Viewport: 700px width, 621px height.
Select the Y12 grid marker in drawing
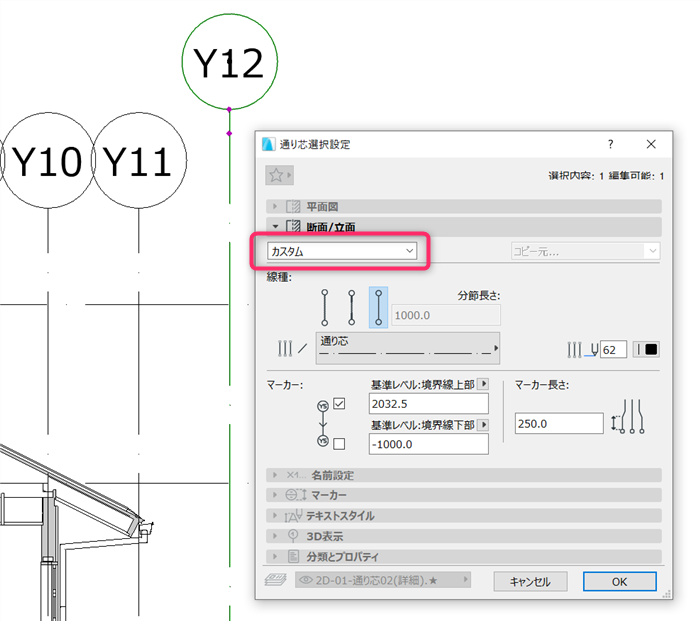(x=229, y=62)
